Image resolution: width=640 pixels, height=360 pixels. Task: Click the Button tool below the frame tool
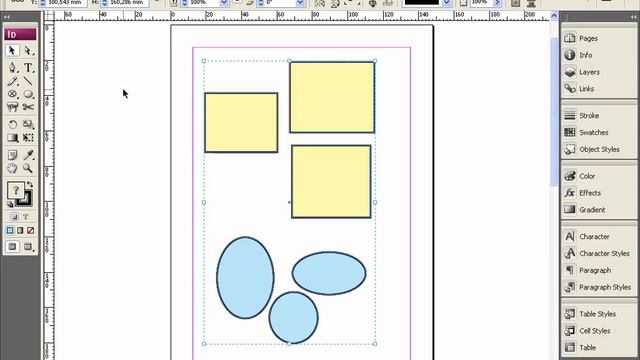tap(12, 107)
